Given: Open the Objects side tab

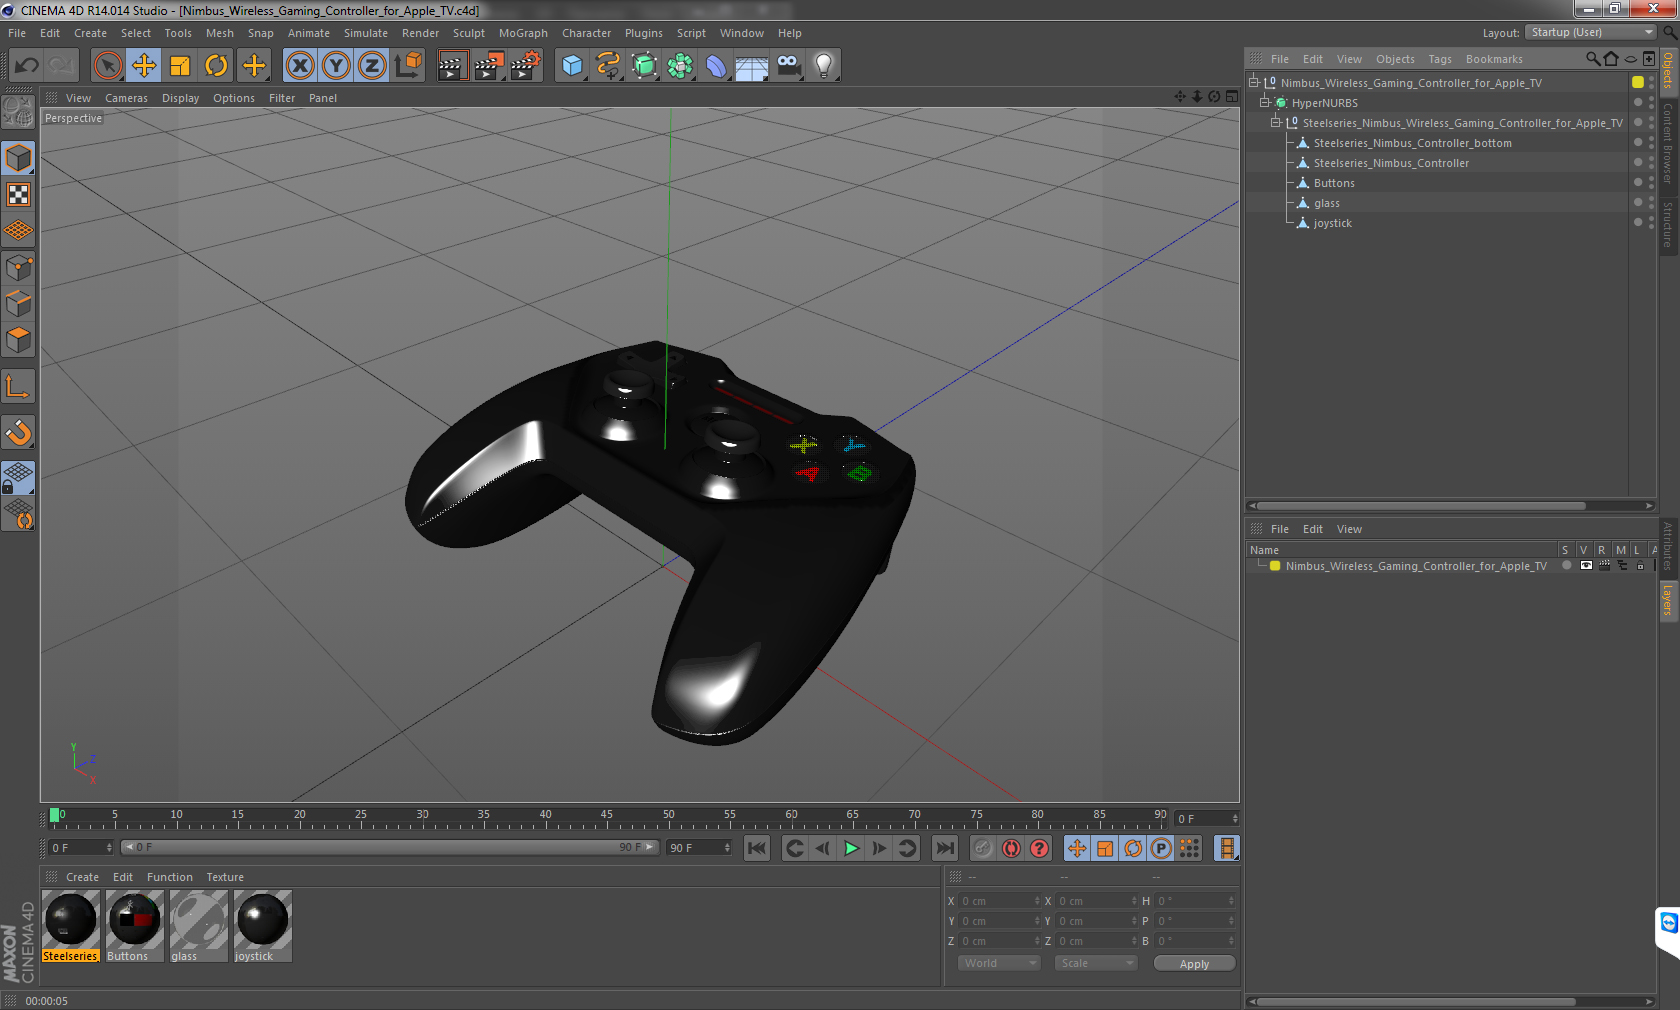Looking at the screenshot, I should tap(1668, 70).
